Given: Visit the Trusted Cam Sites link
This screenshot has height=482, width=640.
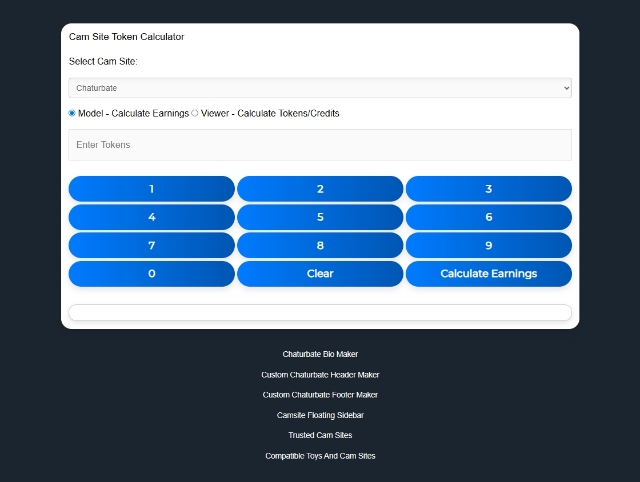Looking at the screenshot, I should click(320, 435).
